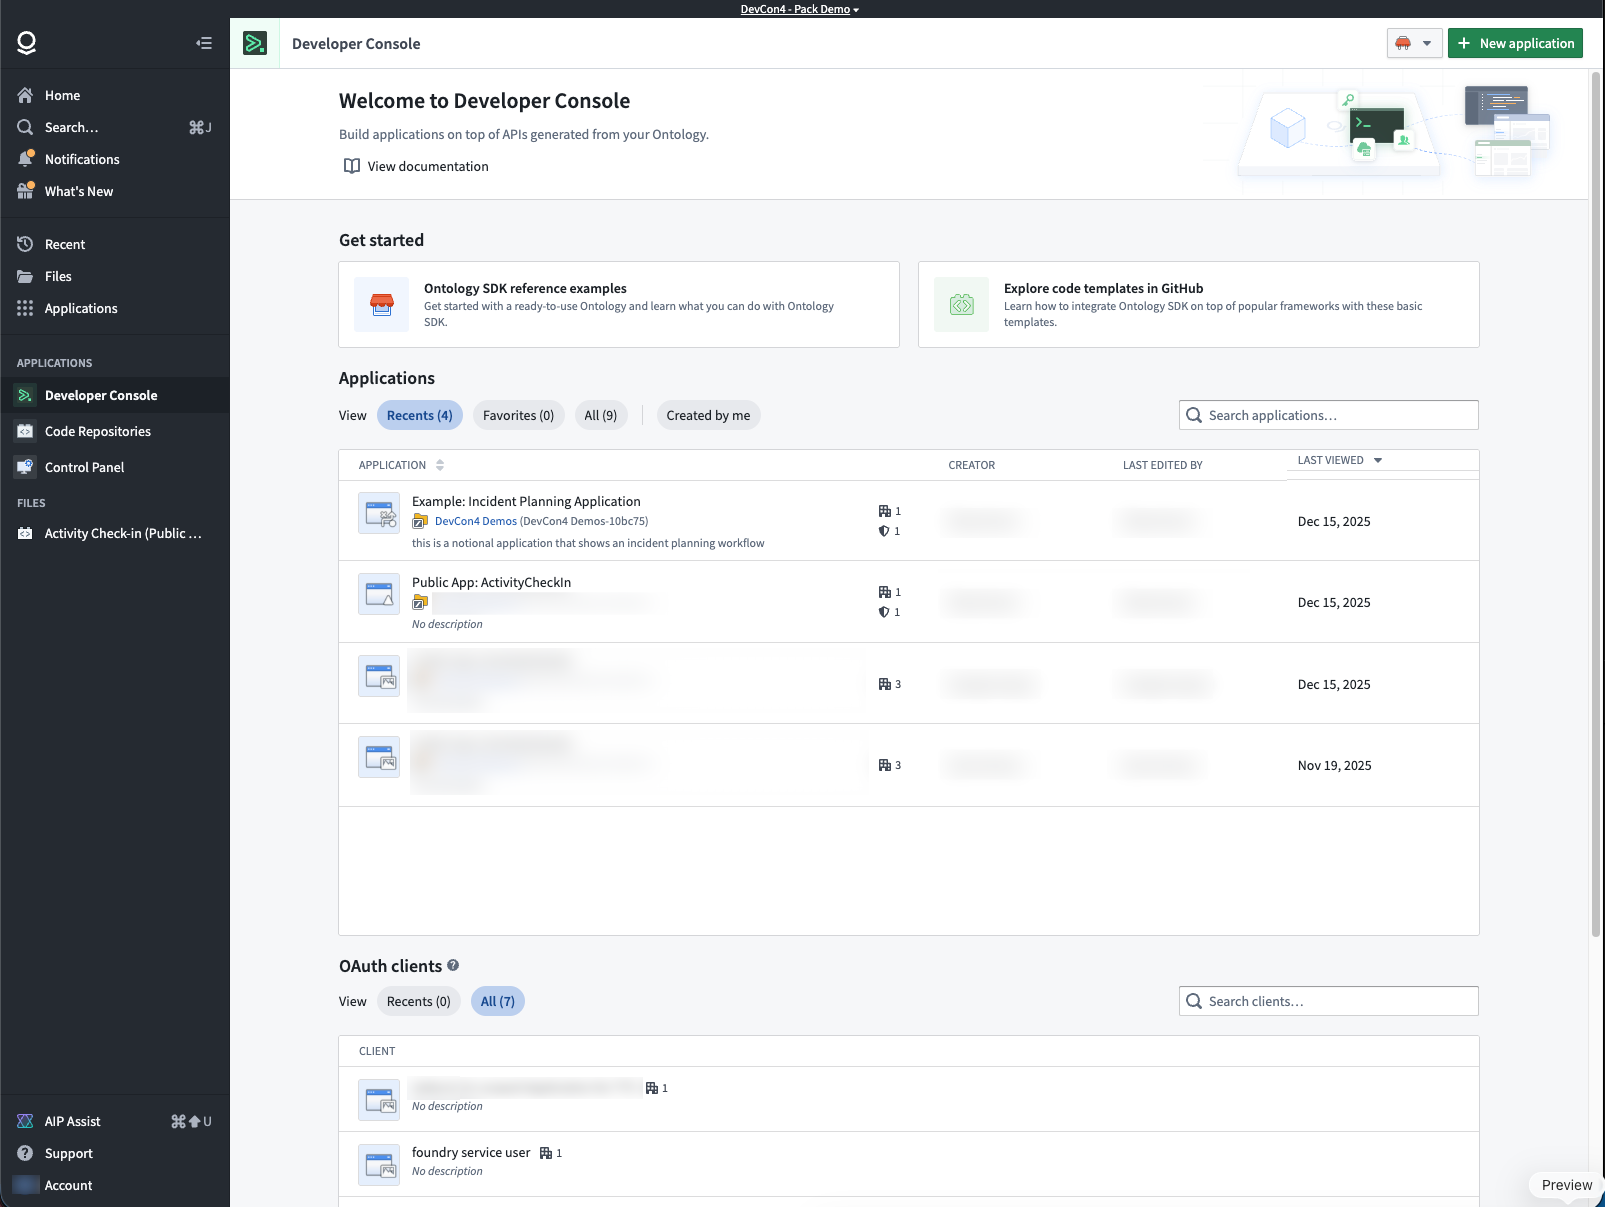
Task: Open the Support help icon
Action: click(x=26, y=1153)
